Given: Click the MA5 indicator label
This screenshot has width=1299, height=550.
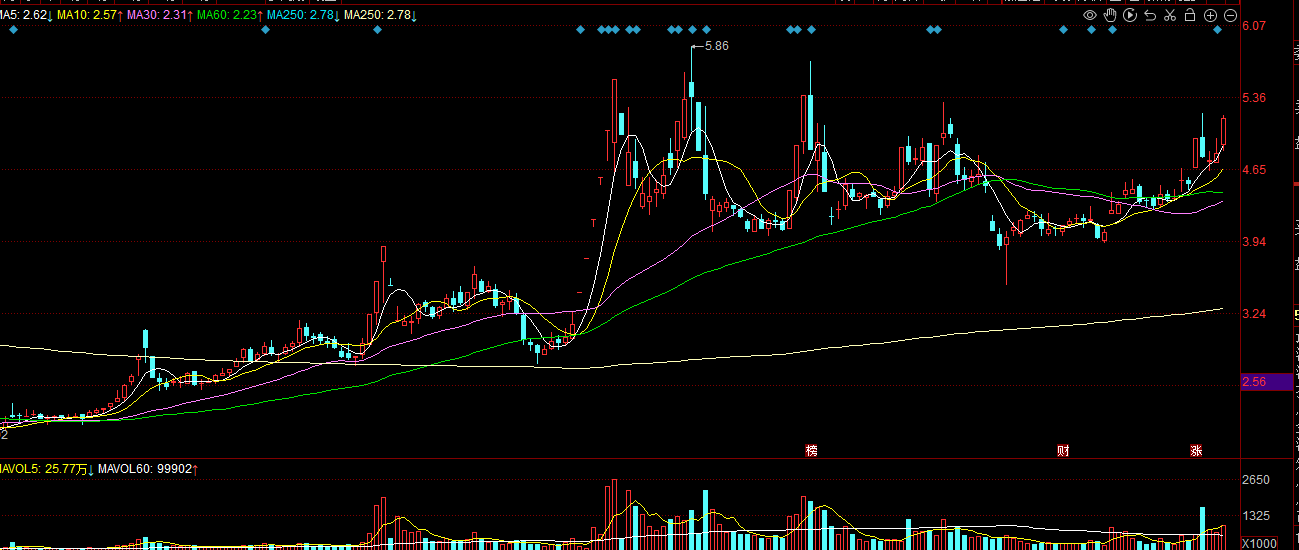Looking at the screenshot, I should [26, 16].
